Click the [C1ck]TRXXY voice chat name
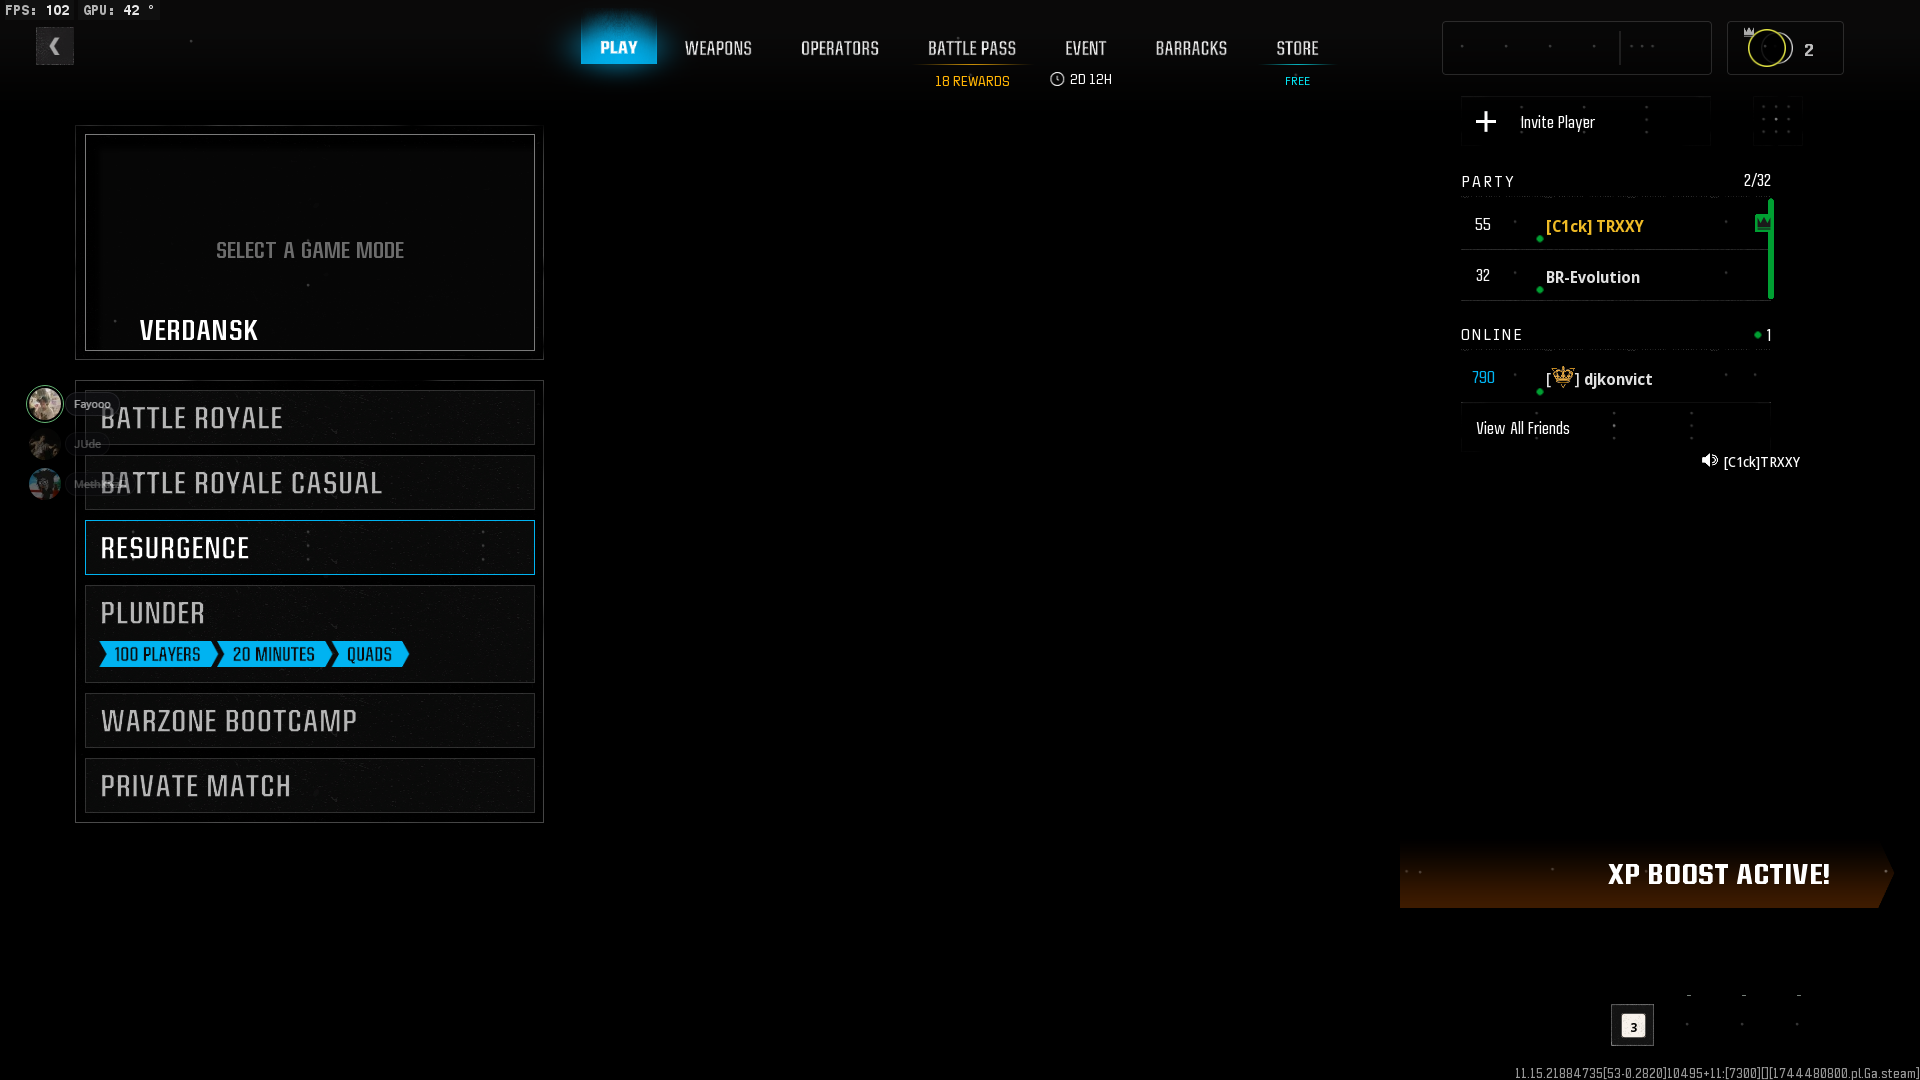Image resolution: width=1920 pixels, height=1080 pixels. 1761,462
